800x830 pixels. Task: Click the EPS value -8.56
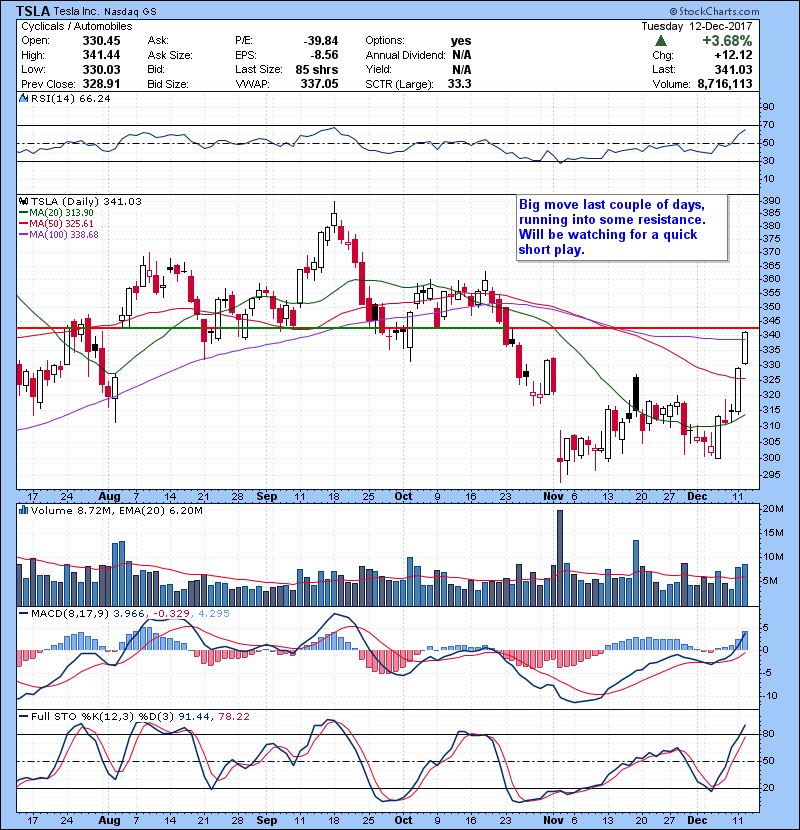325,55
